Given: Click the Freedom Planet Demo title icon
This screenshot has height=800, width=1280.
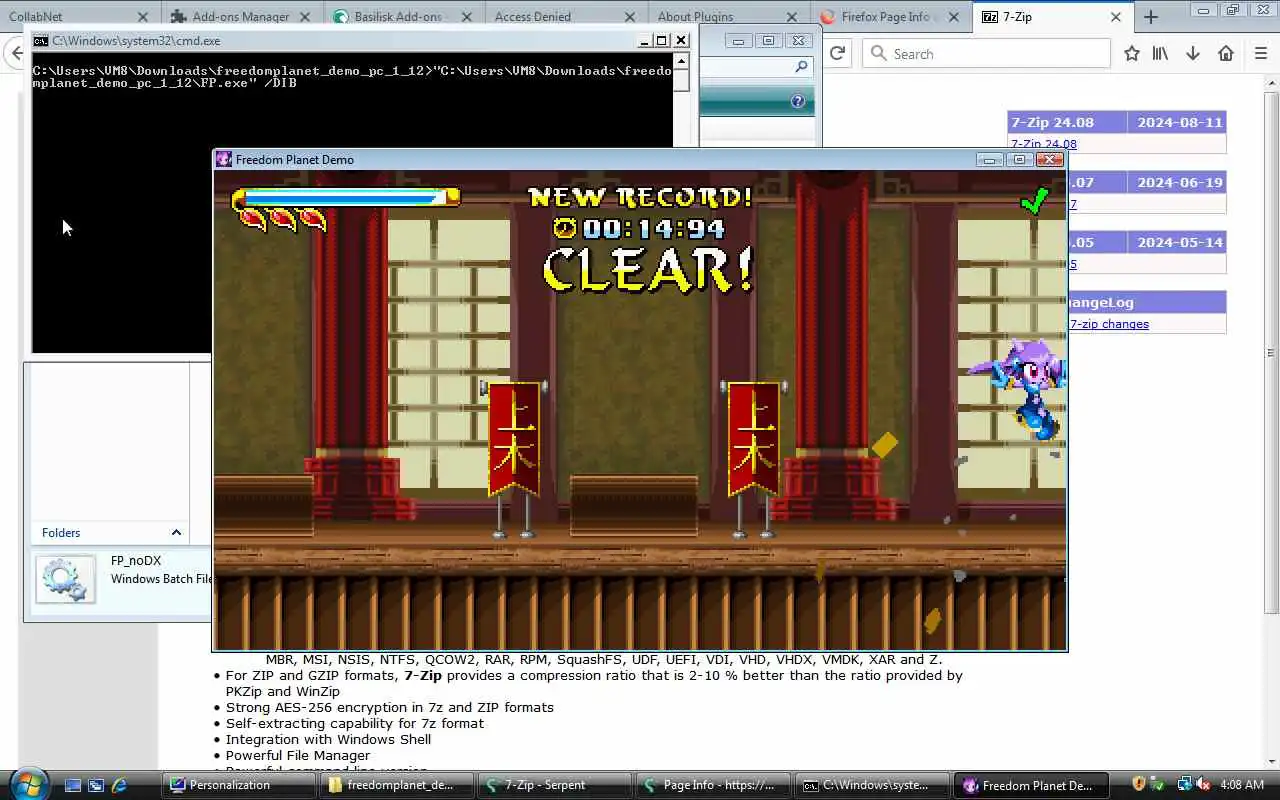Looking at the screenshot, I should click(224, 159).
